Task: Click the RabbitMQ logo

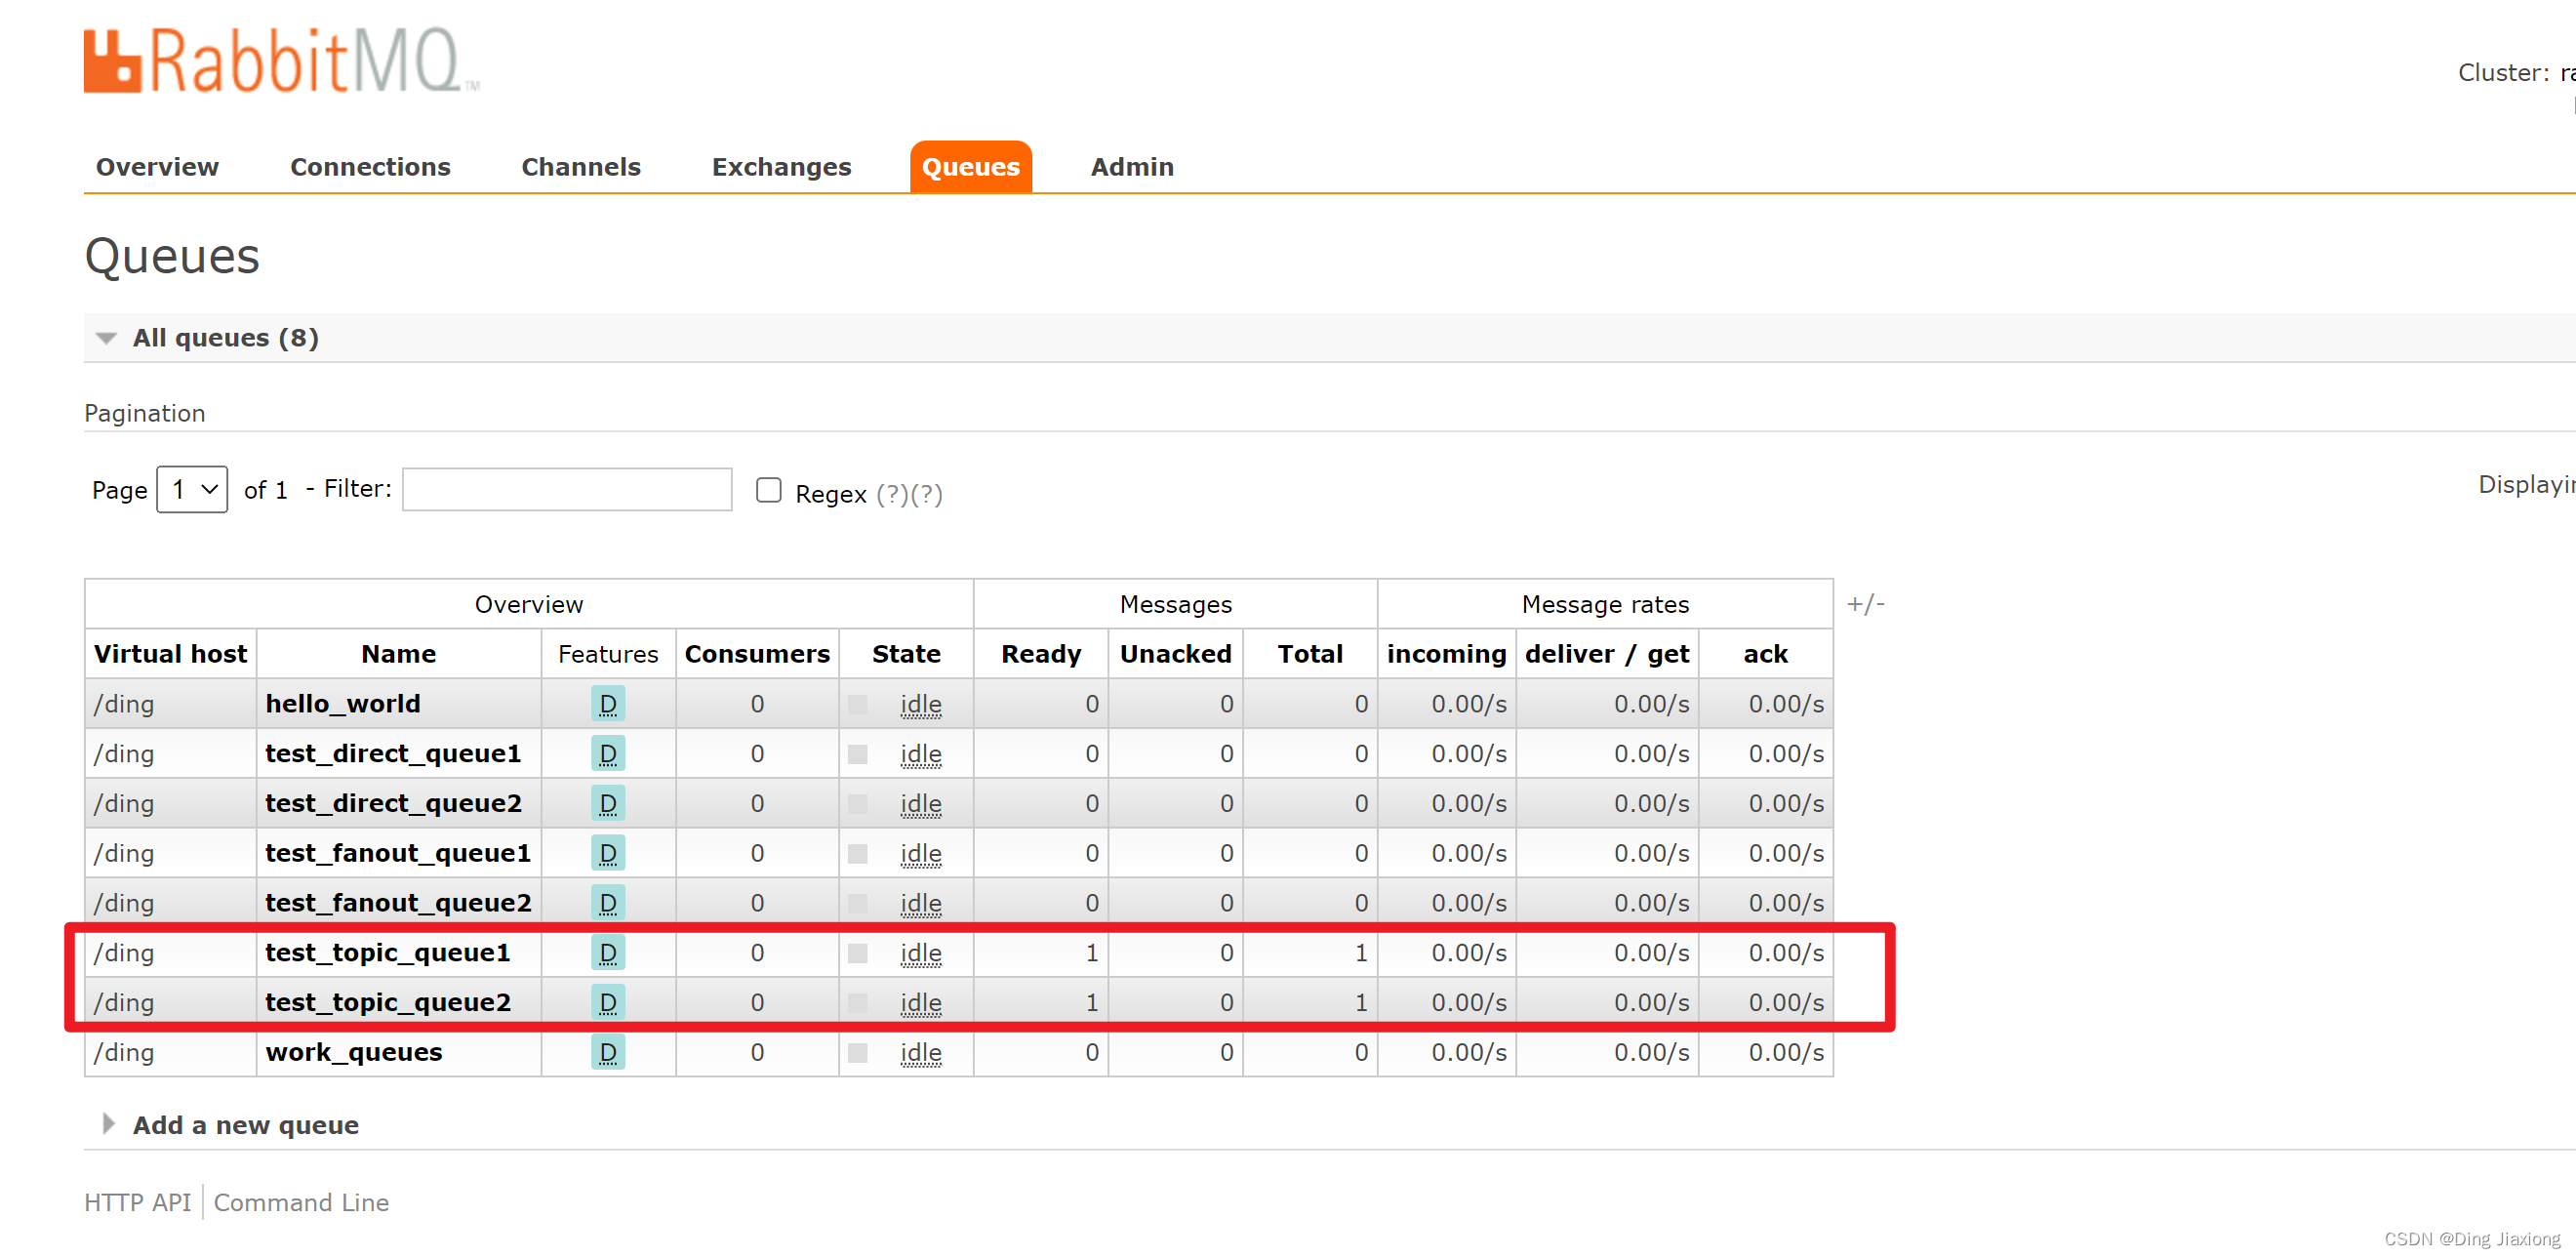Action: [x=281, y=61]
